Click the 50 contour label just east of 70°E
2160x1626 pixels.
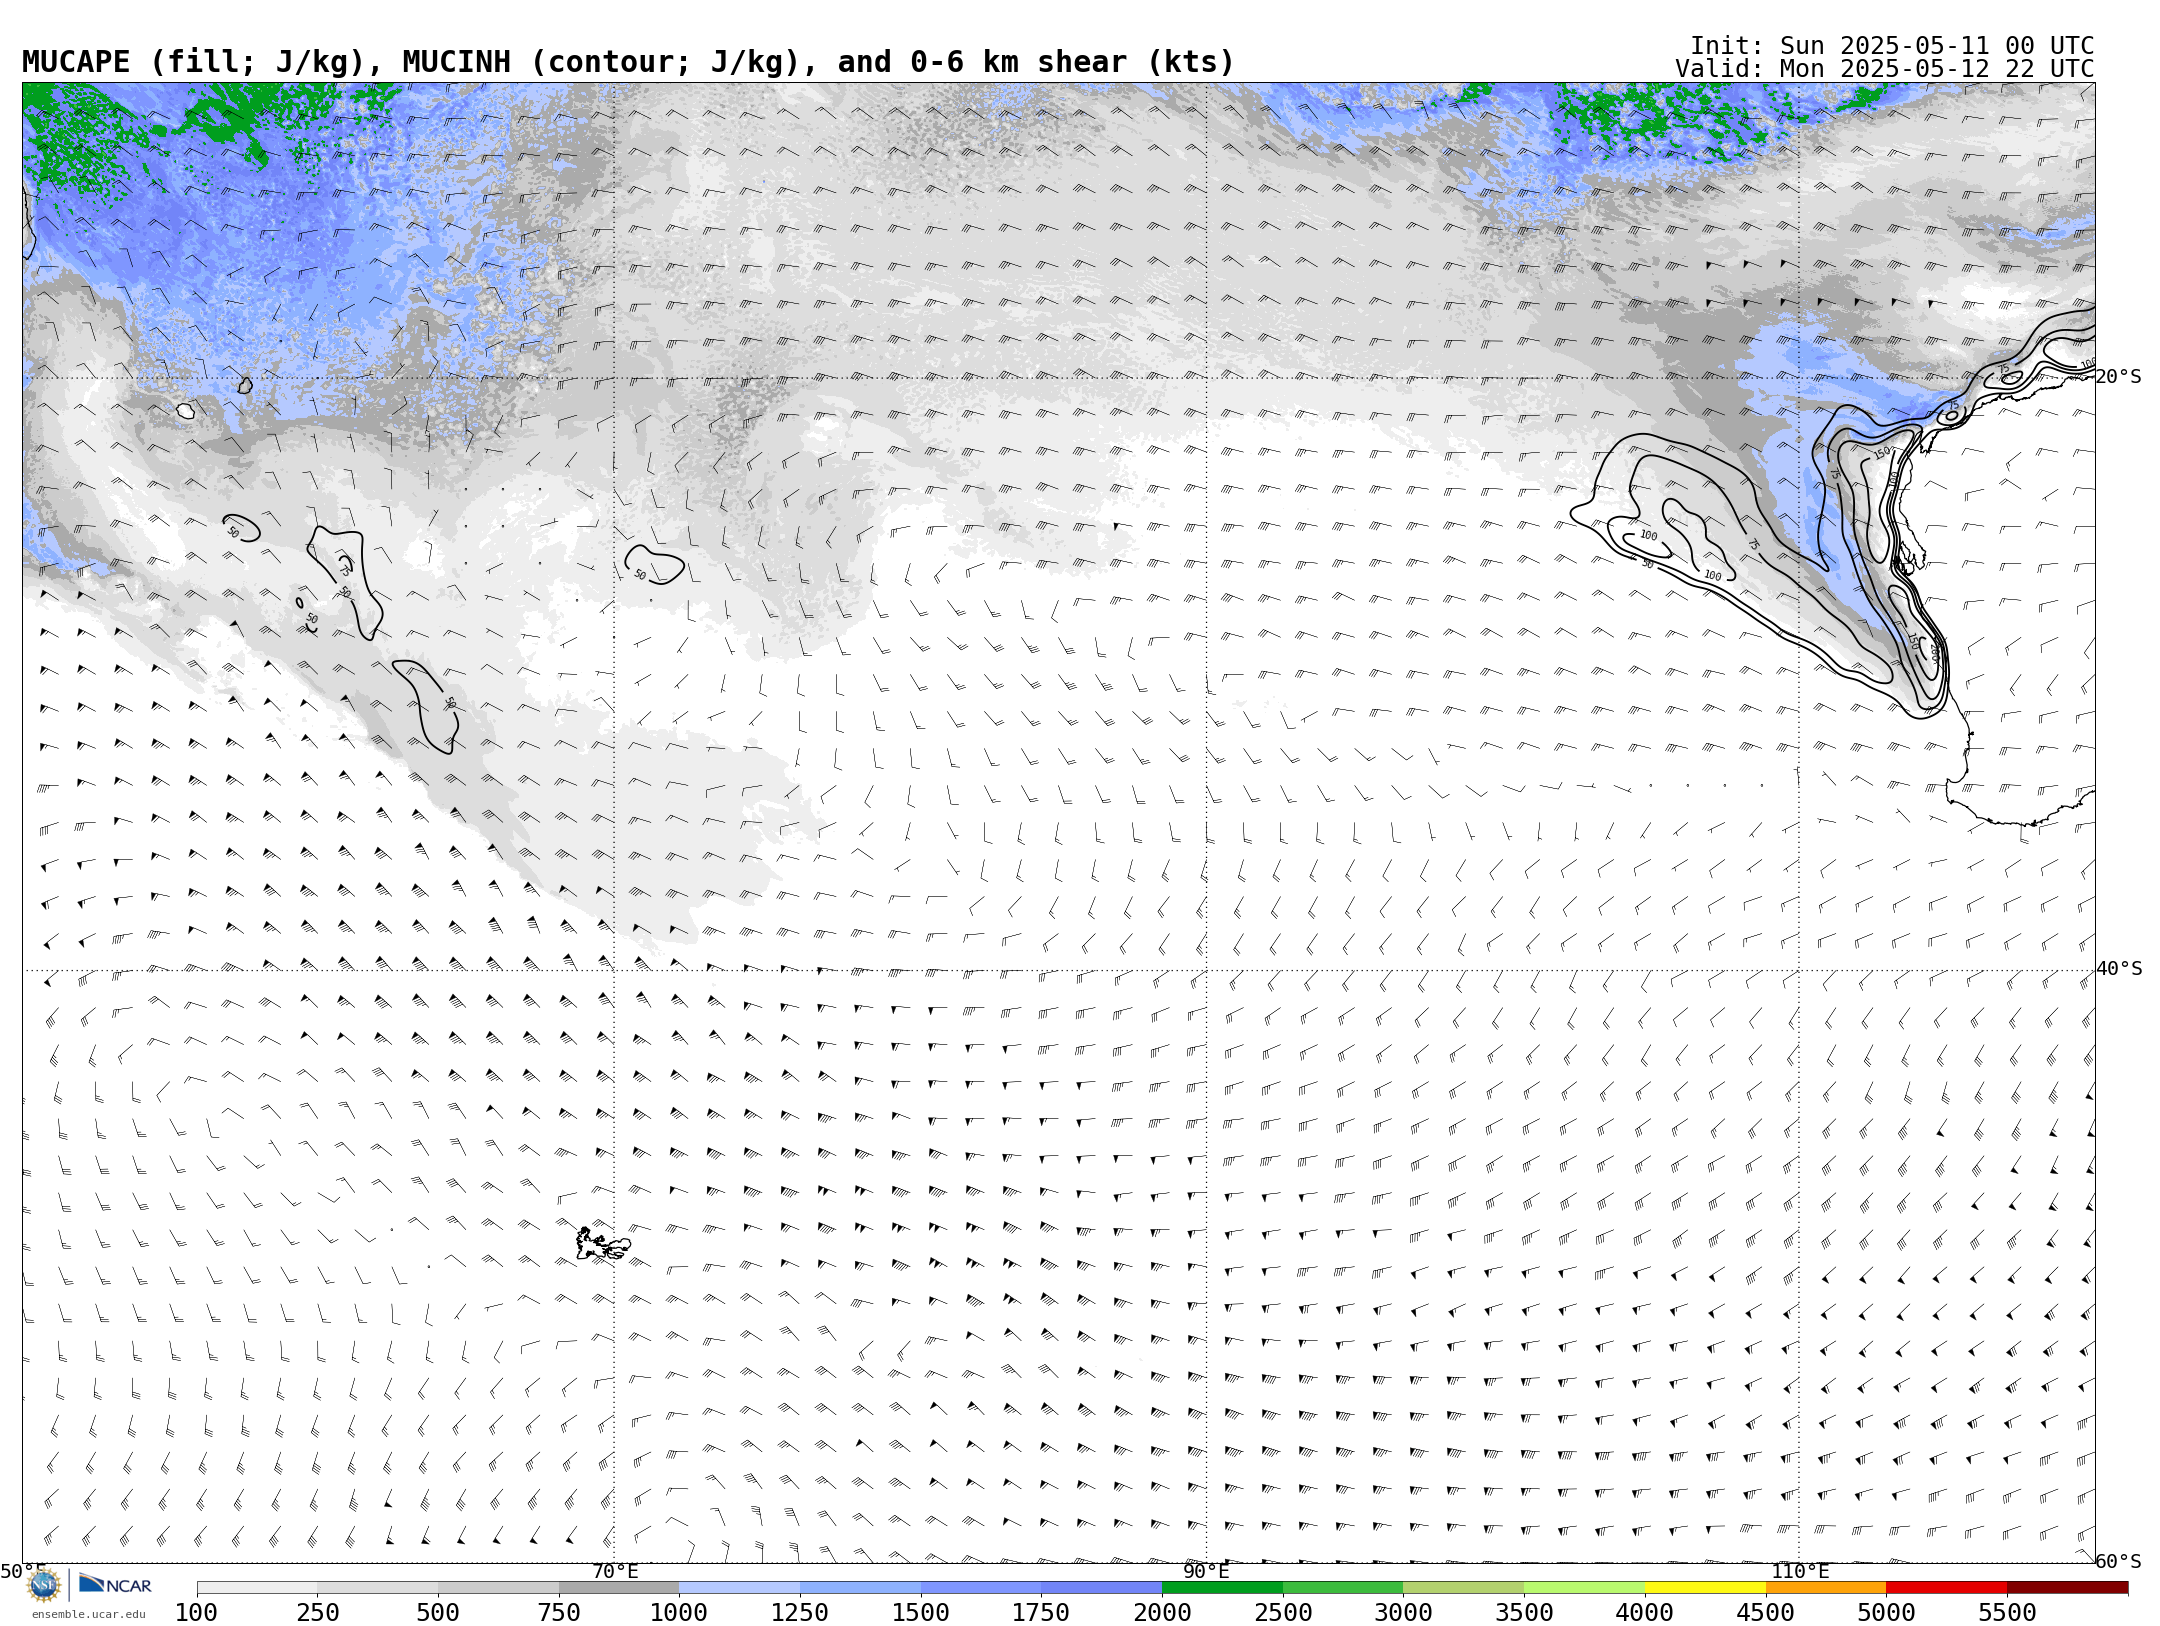640,575
